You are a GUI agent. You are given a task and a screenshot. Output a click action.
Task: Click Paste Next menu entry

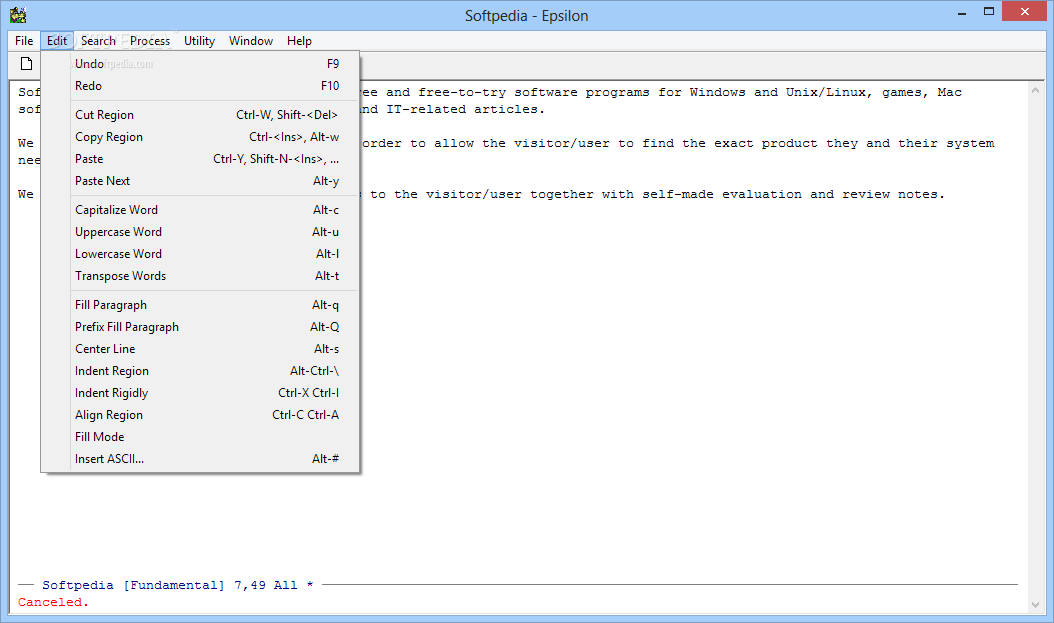pyautogui.click(x=200, y=181)
